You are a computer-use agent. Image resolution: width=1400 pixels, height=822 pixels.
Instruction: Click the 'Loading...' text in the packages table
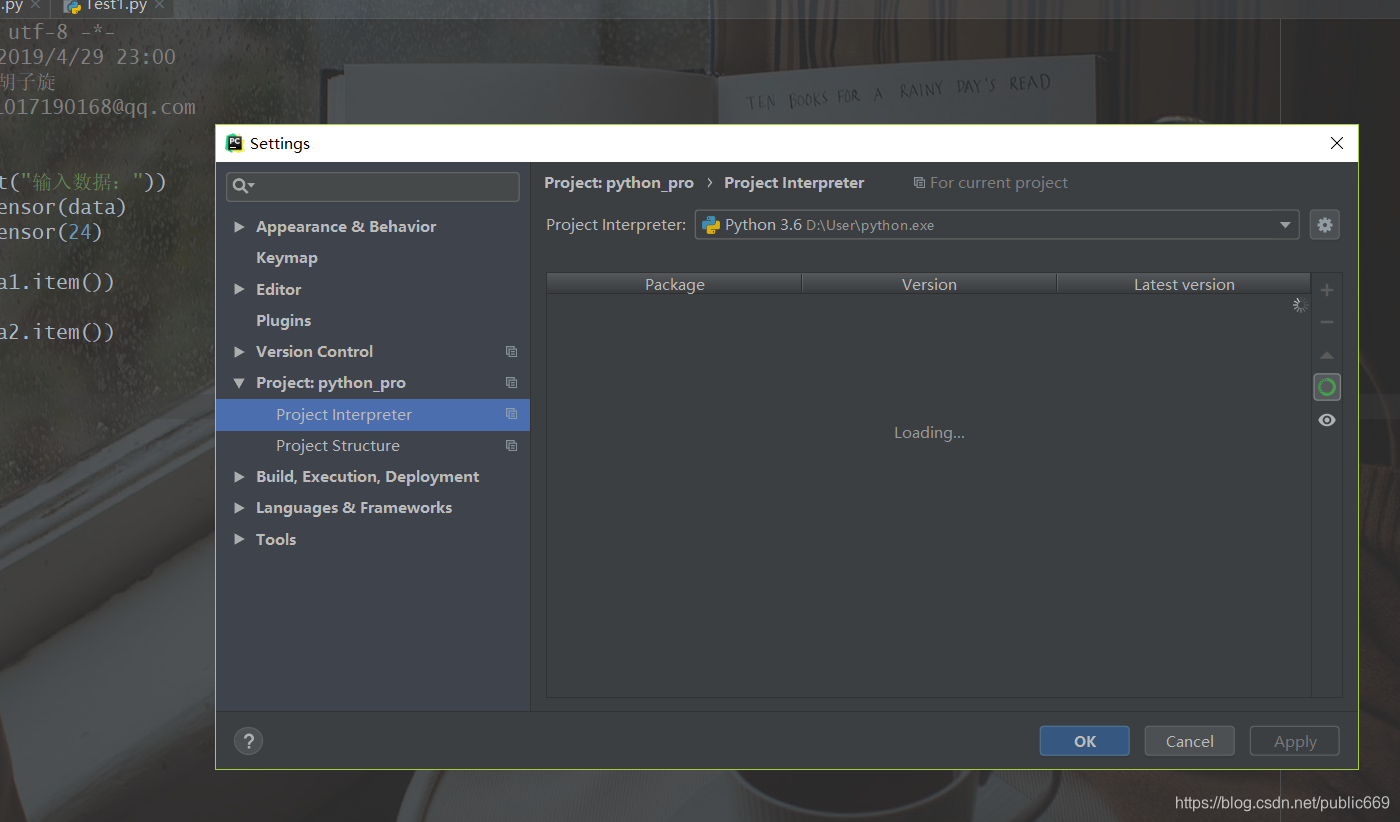(x=929, y=433)
